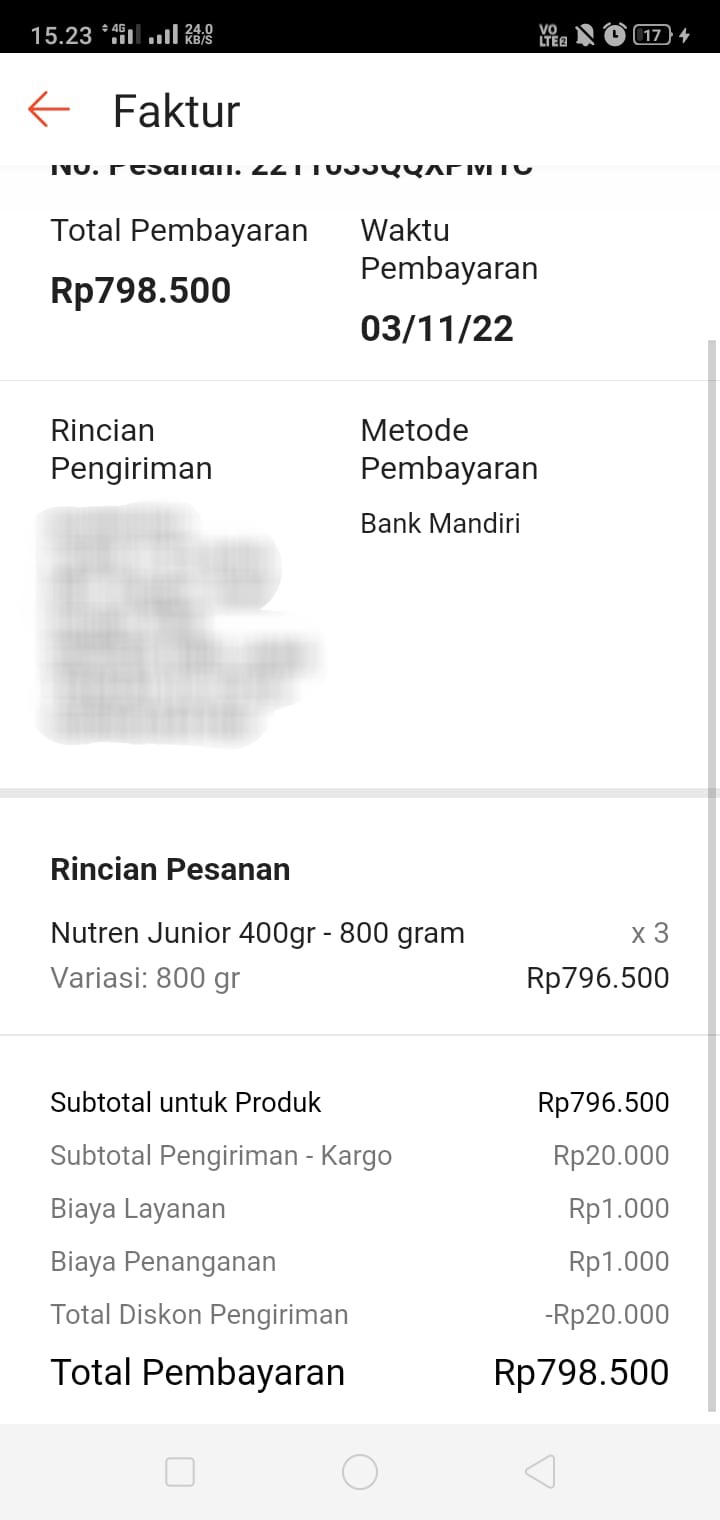
Task: Tap the alarm clock status icon
Action: [615, 35]
